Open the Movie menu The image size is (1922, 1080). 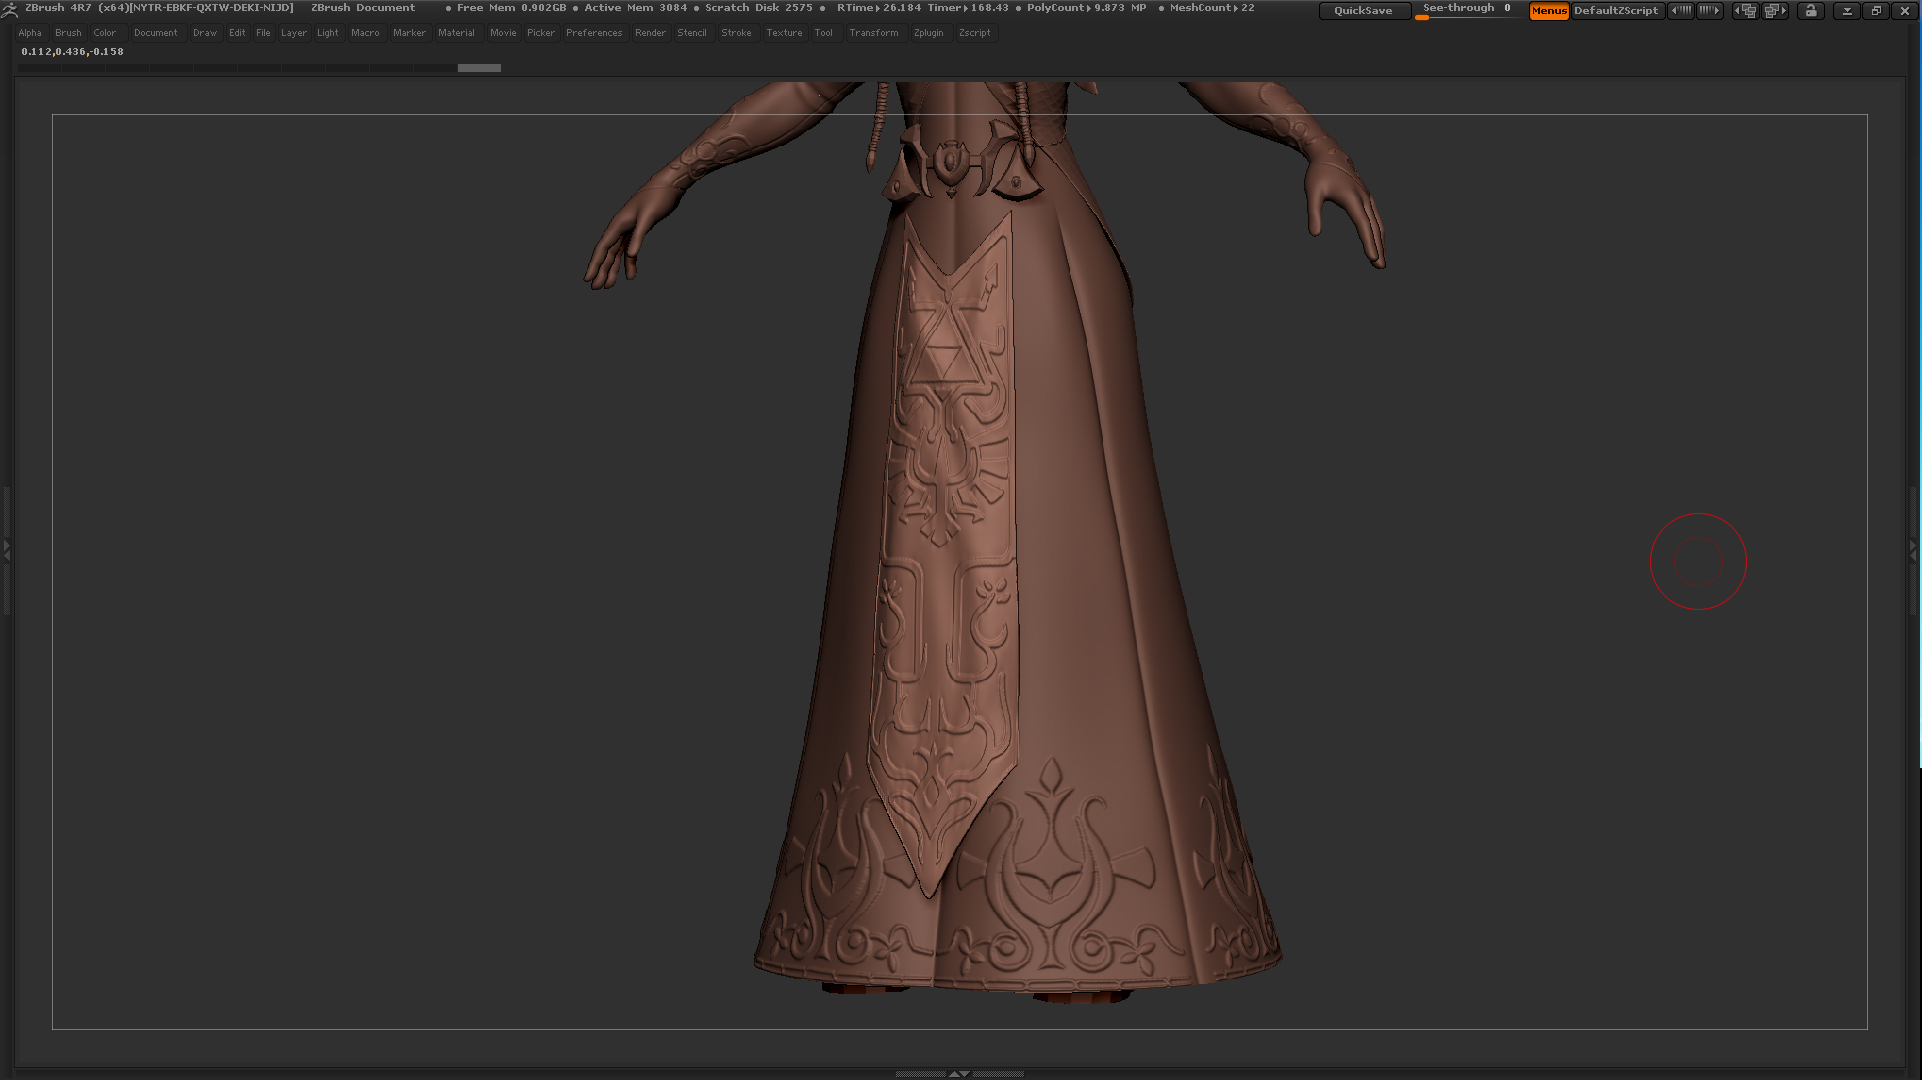click(503, 33)
